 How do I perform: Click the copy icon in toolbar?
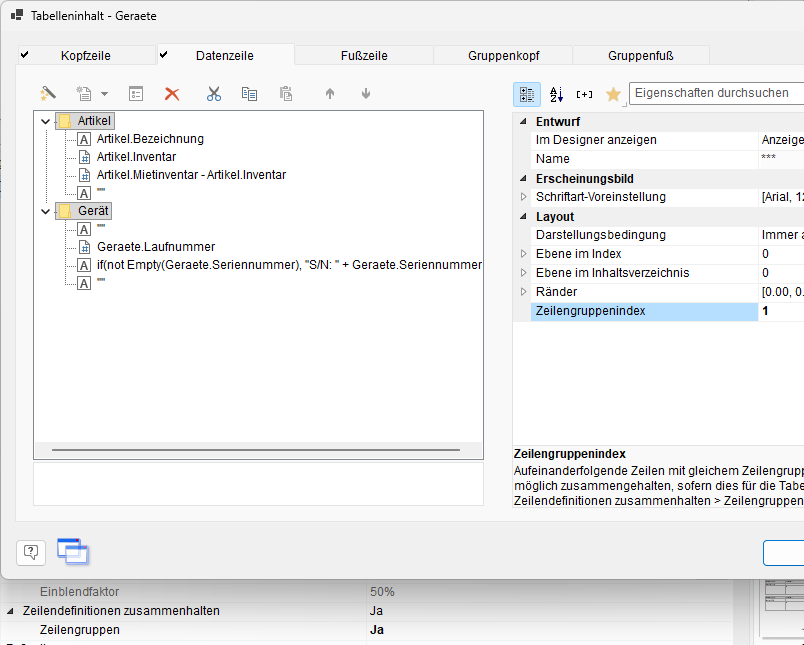pyautogui.click(x=249, y=94)
